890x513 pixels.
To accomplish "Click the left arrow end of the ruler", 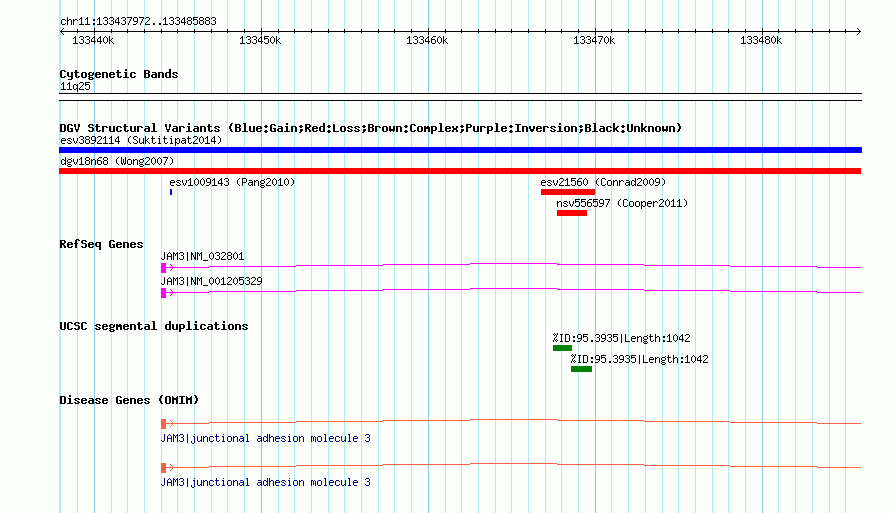I will [62, 31].
